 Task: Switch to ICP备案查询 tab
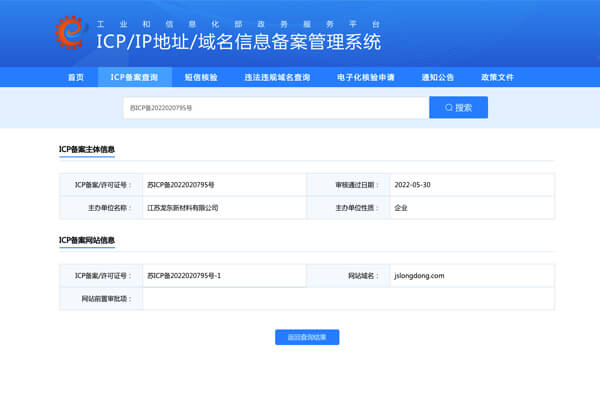[134, 77]
